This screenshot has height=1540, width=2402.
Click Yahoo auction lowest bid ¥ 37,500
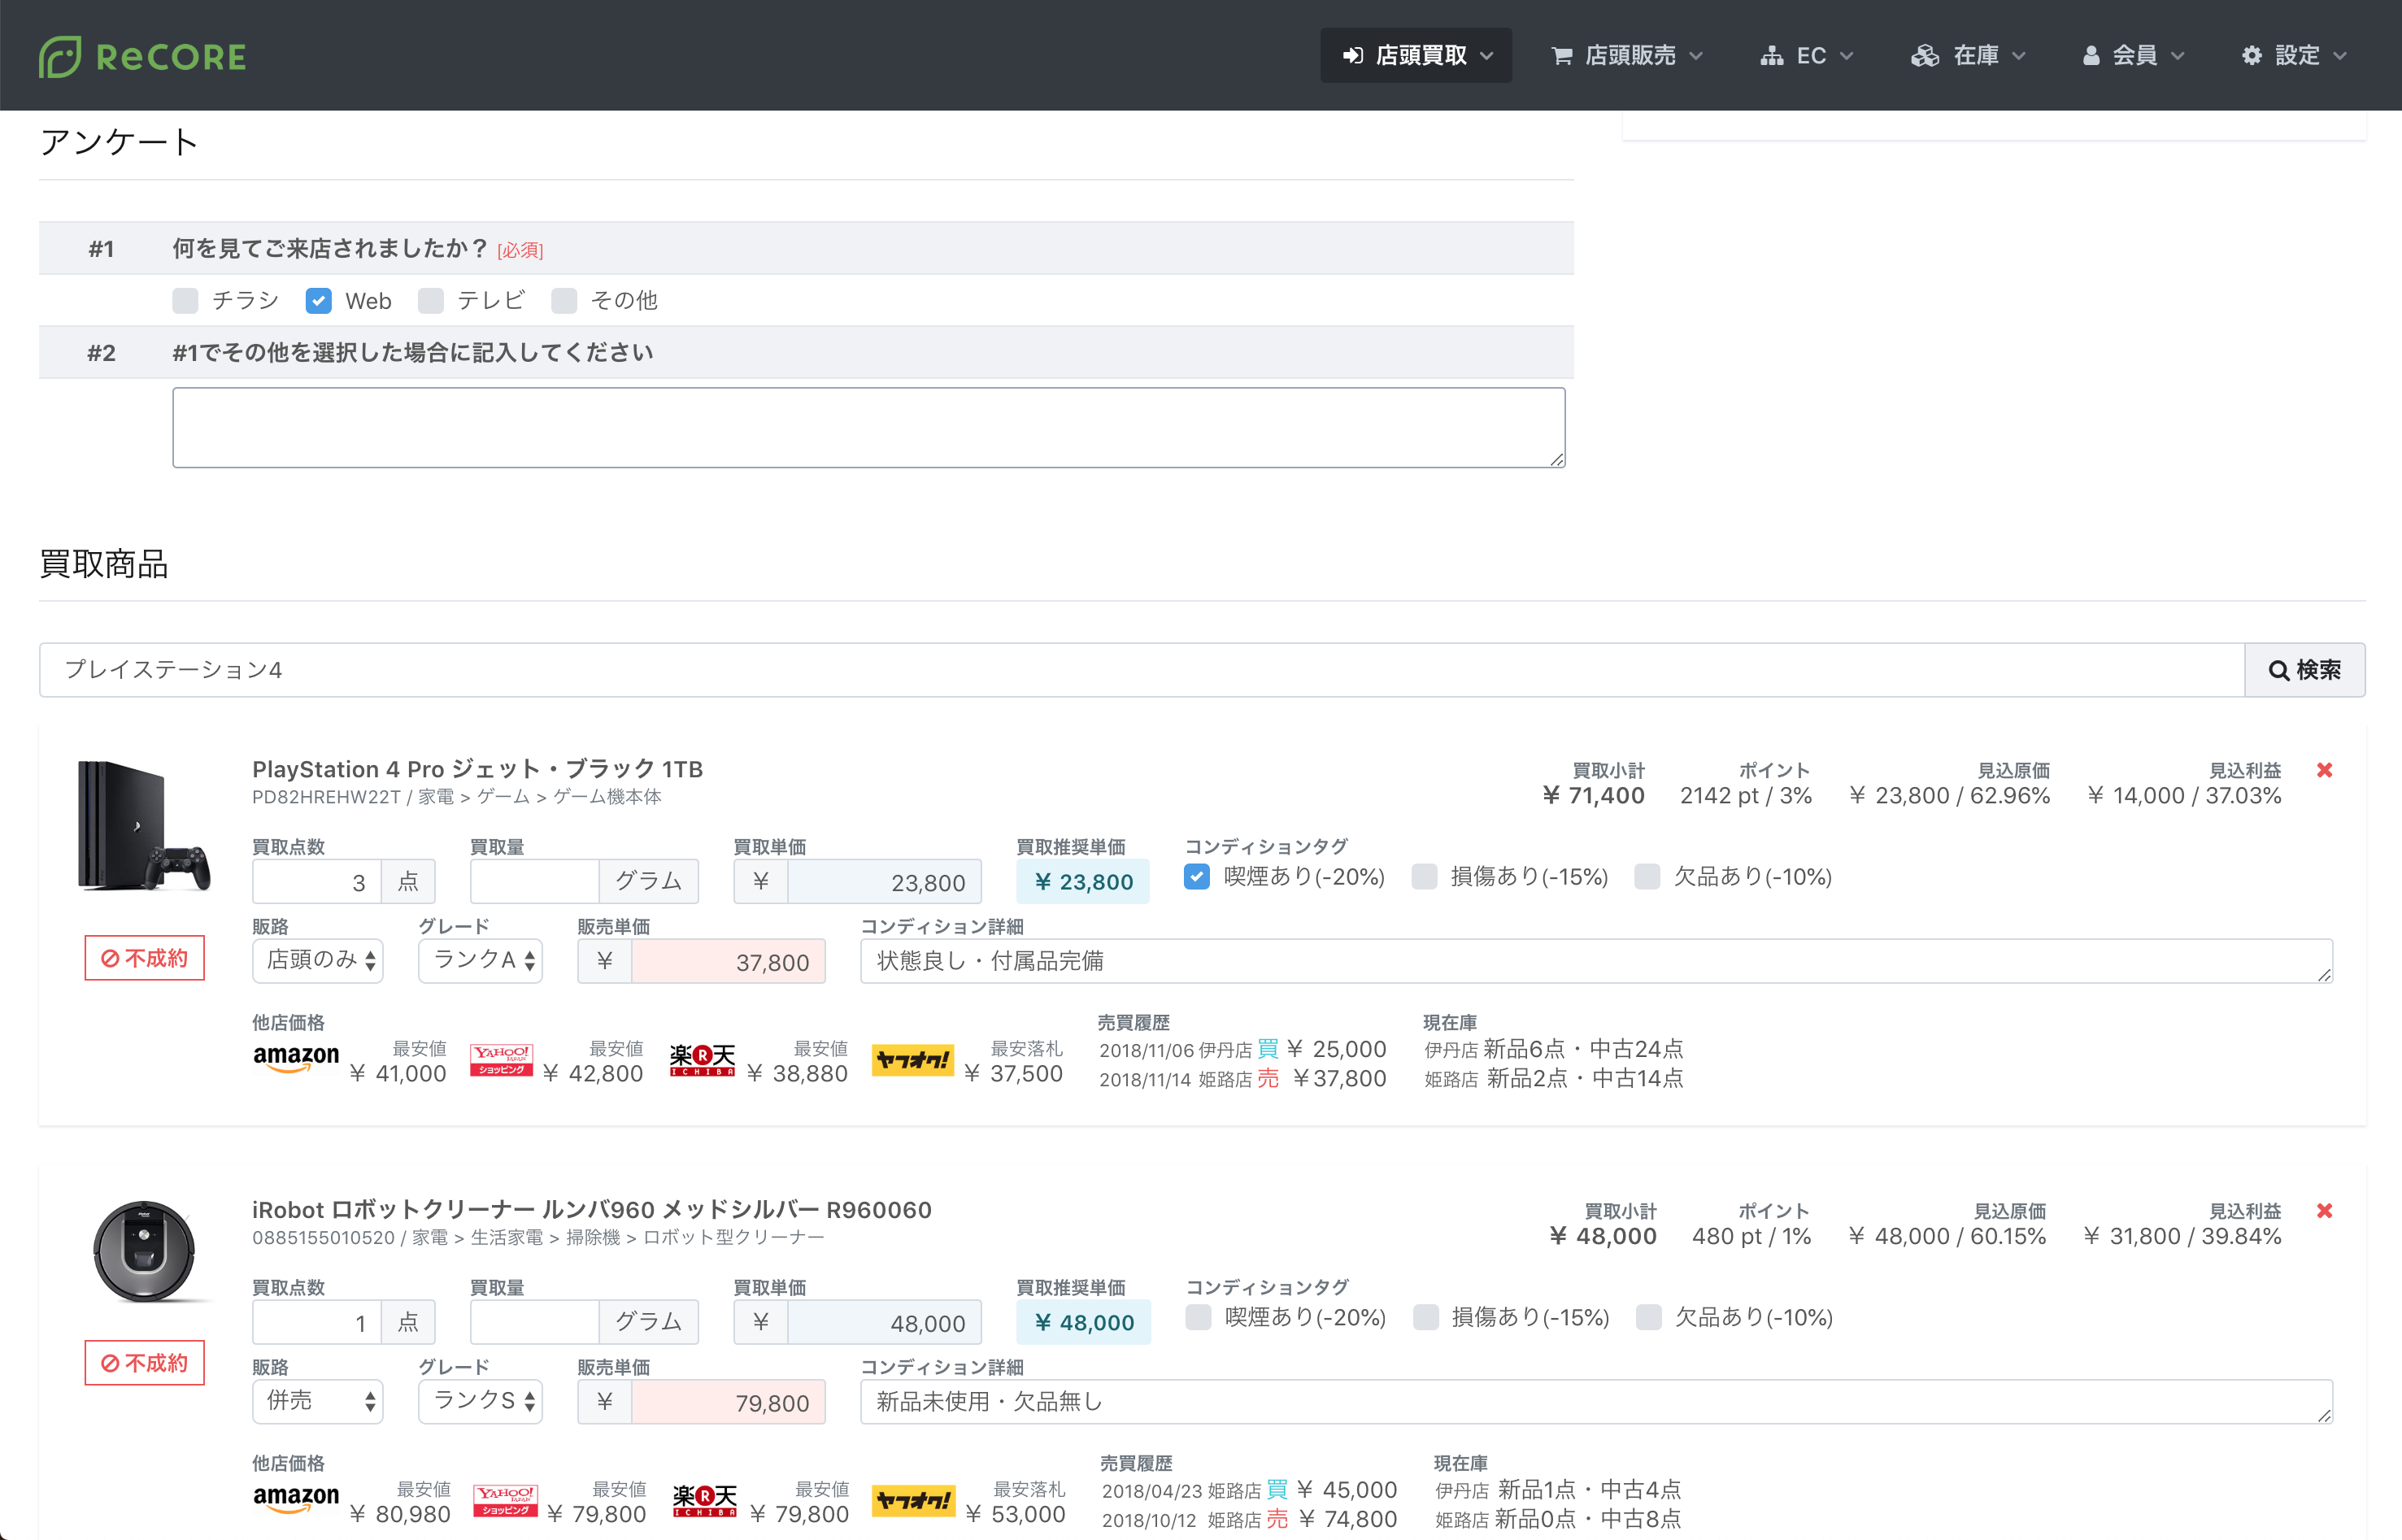point(1014,1074)
